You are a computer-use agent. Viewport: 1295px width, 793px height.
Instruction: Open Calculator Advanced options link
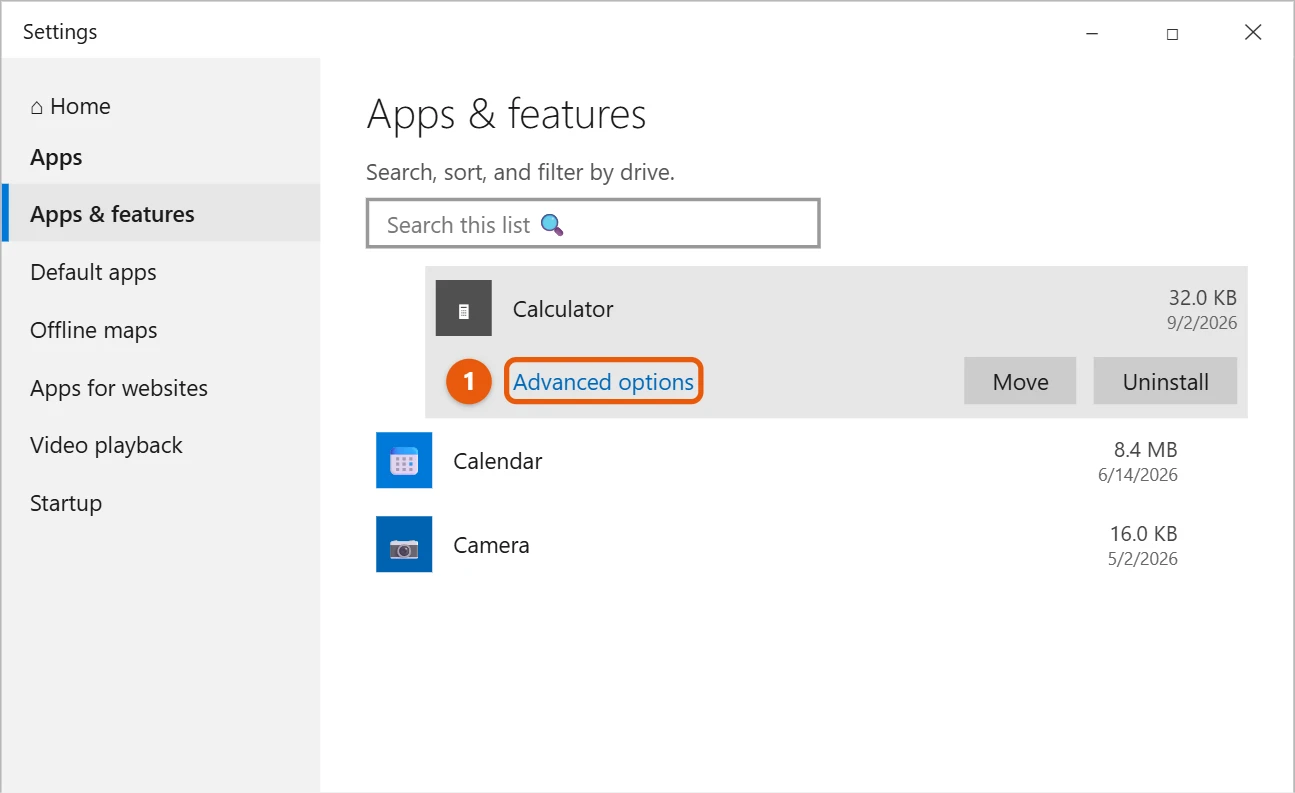(x=603, y=382)
